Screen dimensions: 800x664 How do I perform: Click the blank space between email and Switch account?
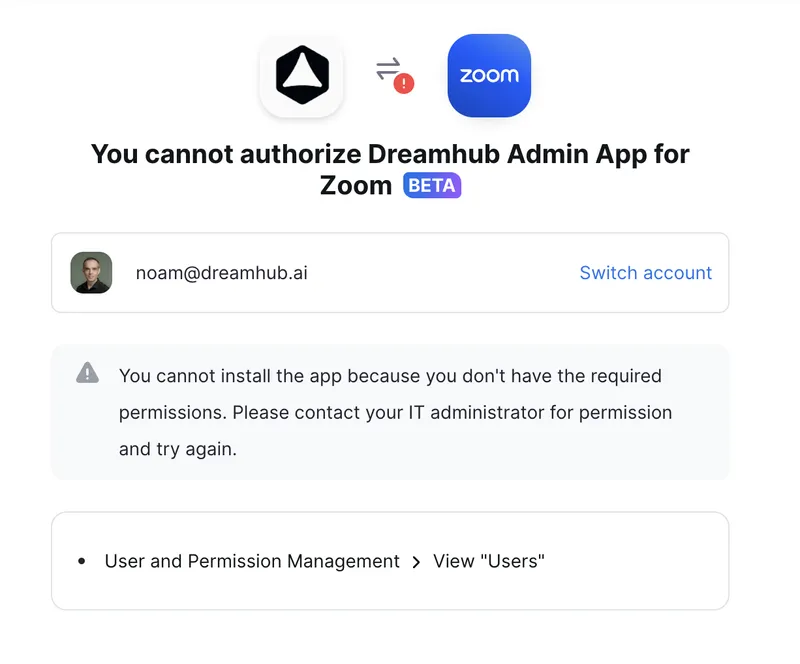pyautogui.click(x=443, y=273)
